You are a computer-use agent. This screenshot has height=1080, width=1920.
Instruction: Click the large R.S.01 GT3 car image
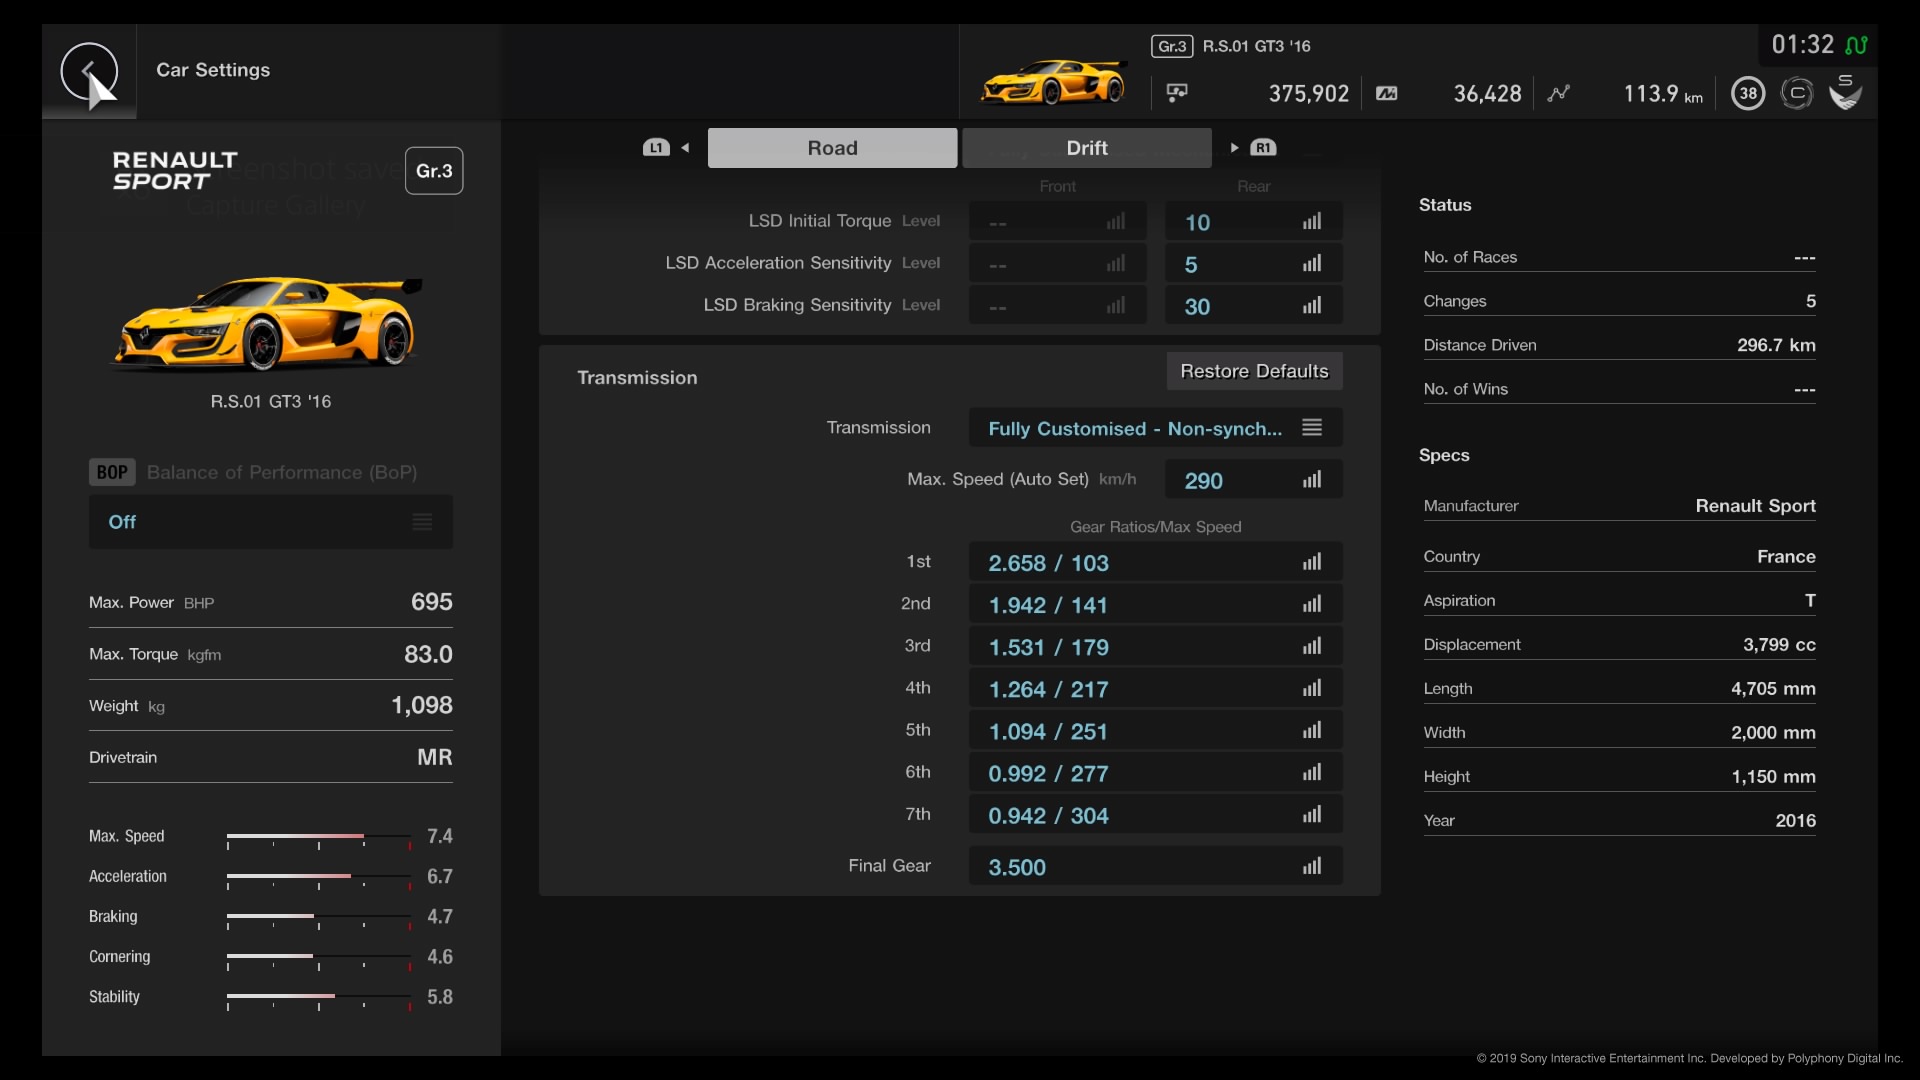tap(267, 323)
